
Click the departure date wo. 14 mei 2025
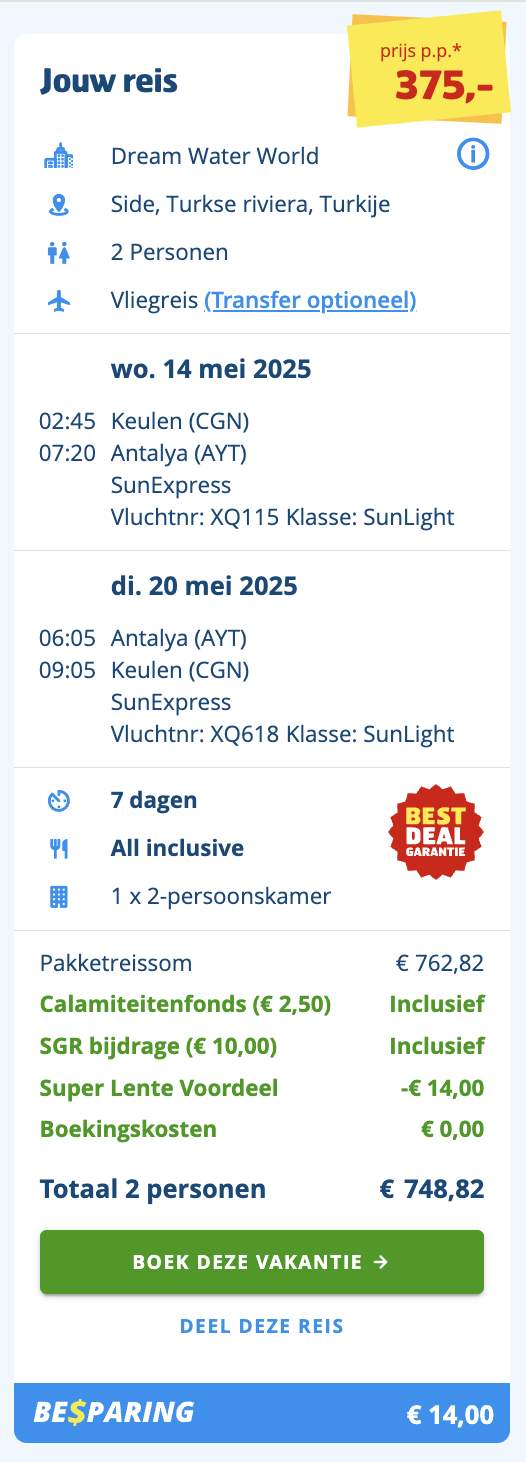(x=211, y=370)
